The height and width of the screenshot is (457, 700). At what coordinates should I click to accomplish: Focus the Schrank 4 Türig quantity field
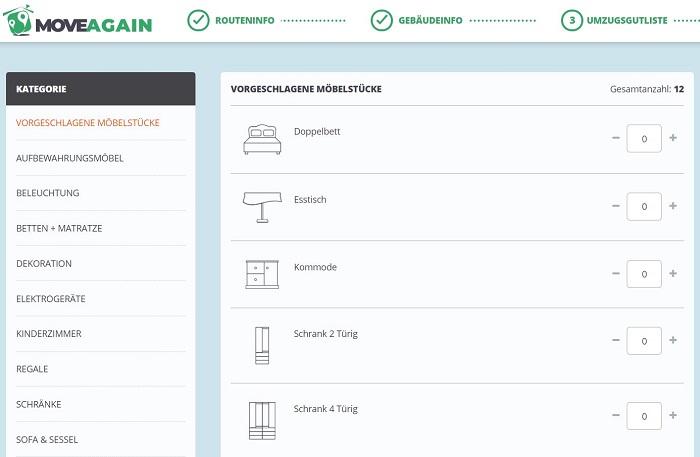point(644,415)
